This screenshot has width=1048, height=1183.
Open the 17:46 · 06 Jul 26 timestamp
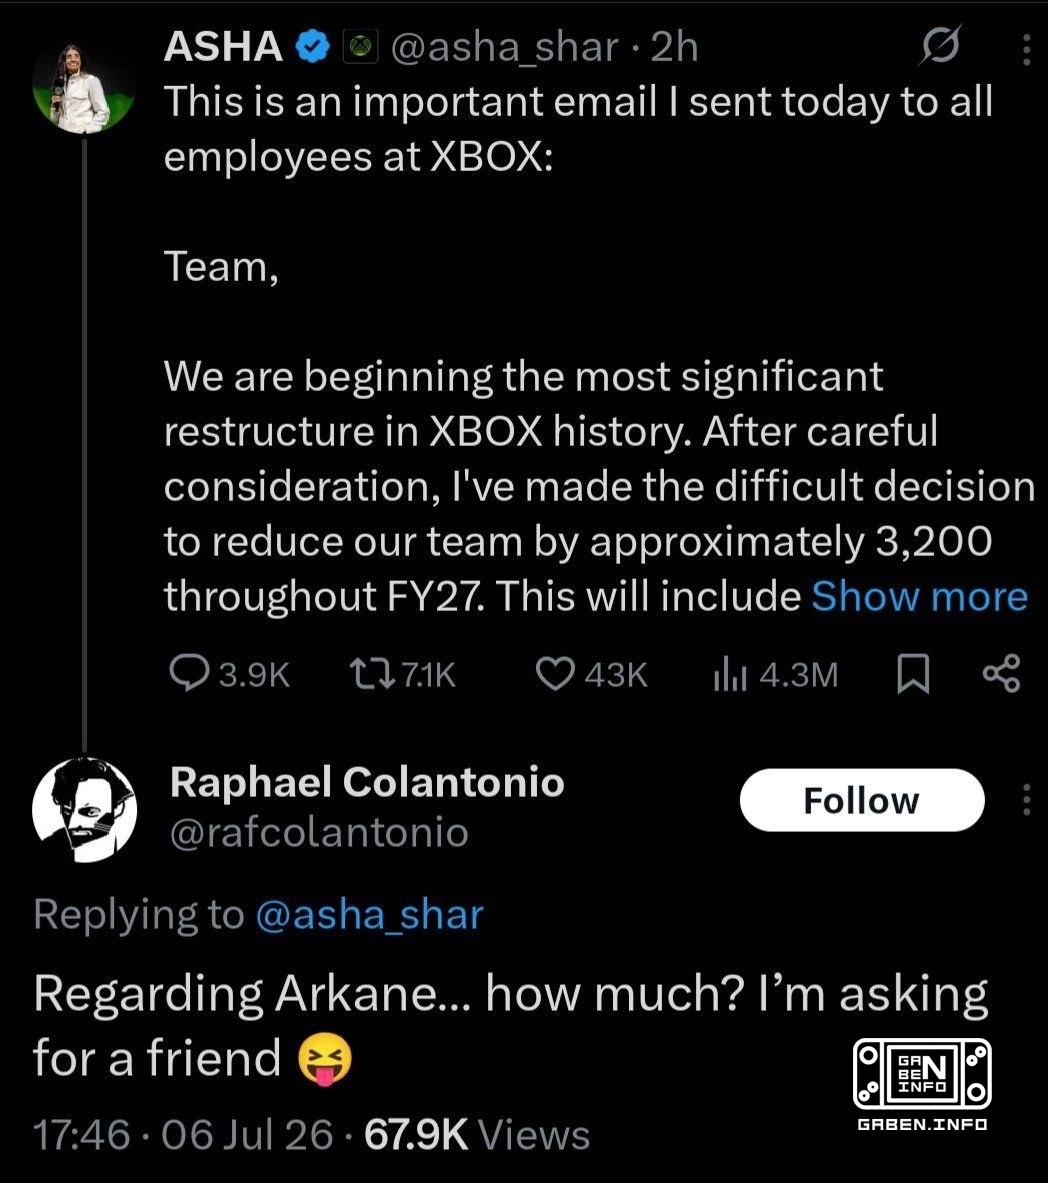(183, 1135)
